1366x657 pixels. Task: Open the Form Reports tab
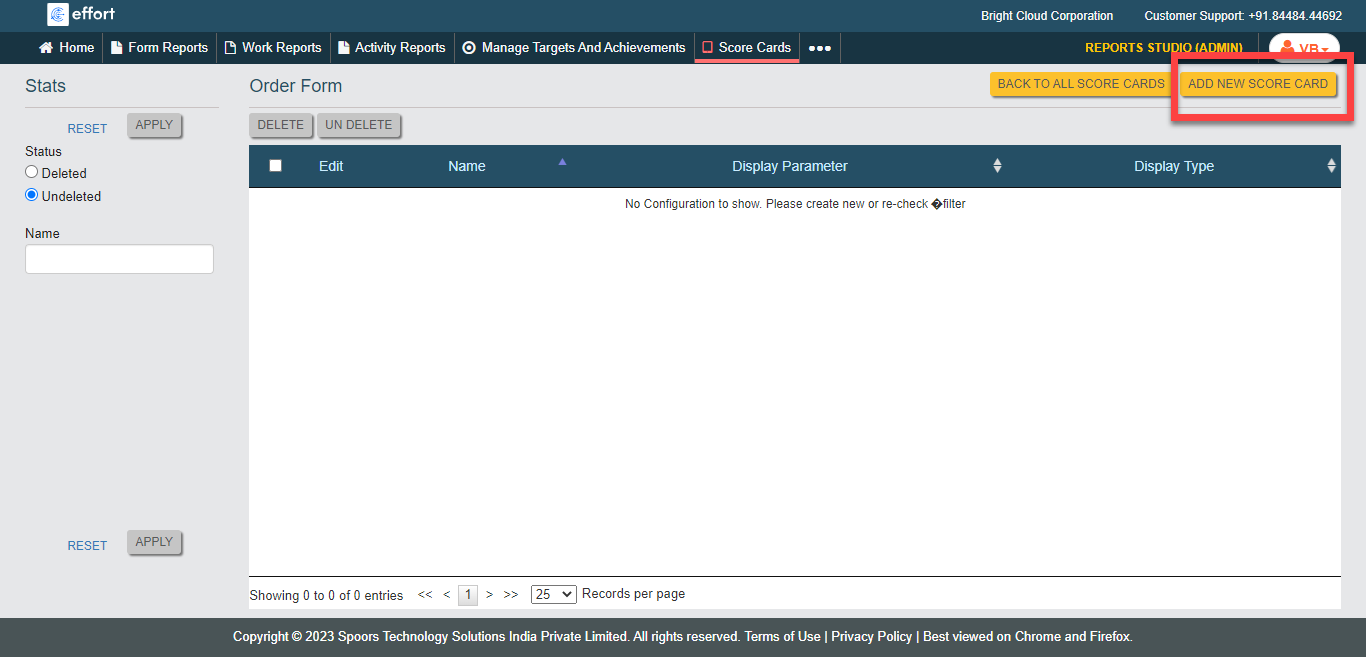click(159, 47)
